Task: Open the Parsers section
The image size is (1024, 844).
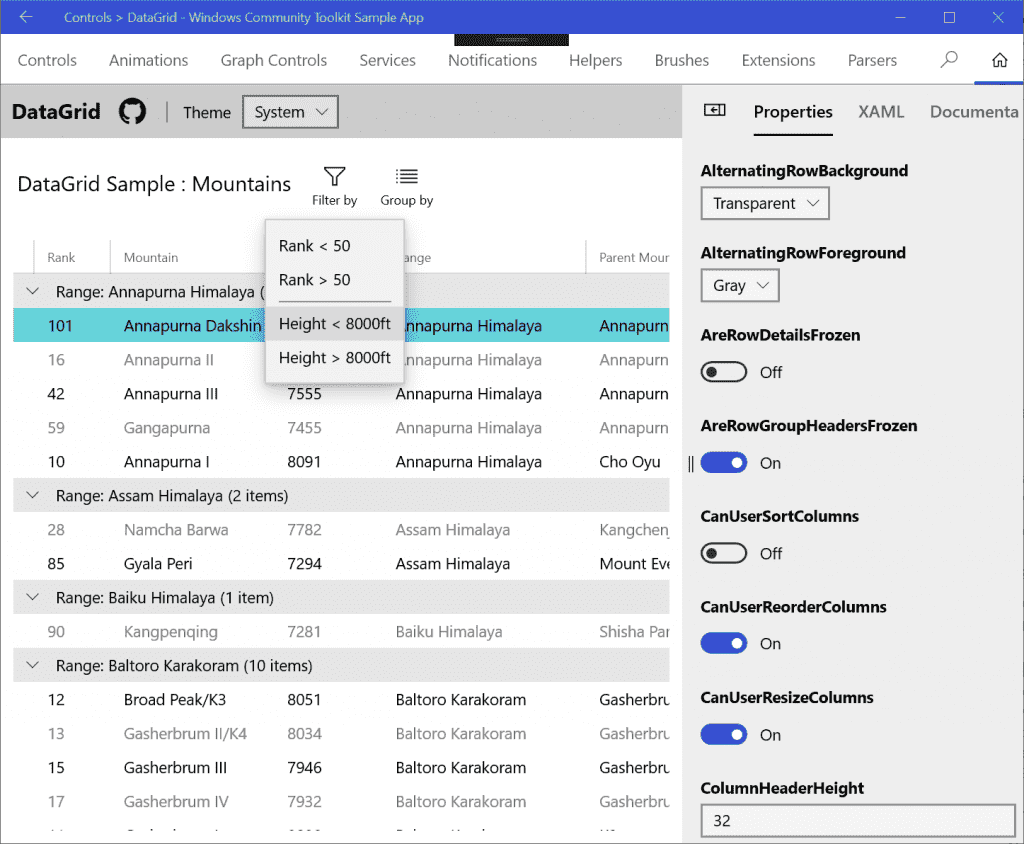Action: [x=872, y=60]
